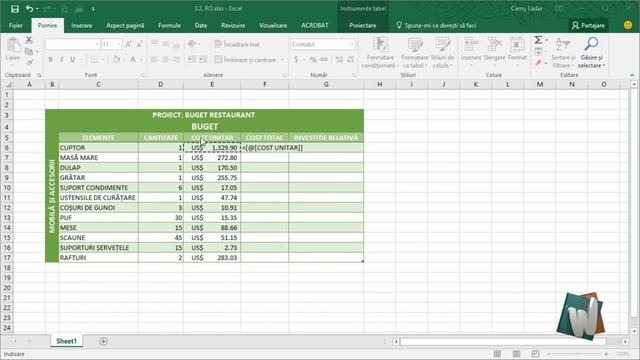Undo the last action
Screen dimensions: 640x360
(29, 9)
